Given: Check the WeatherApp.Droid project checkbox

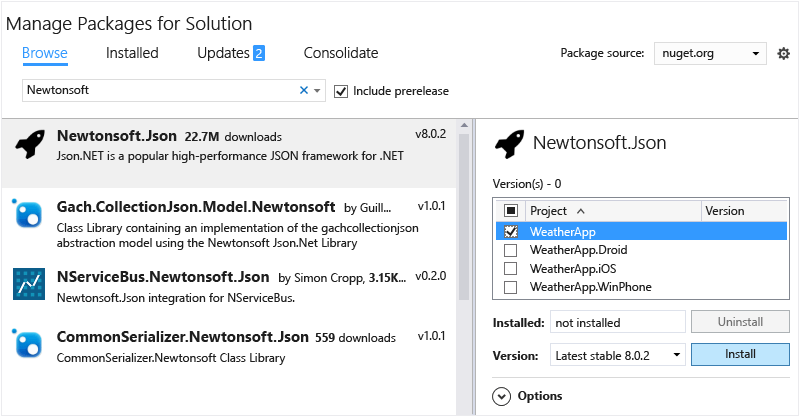Looking at the screenshot, I should click(511, 250).
